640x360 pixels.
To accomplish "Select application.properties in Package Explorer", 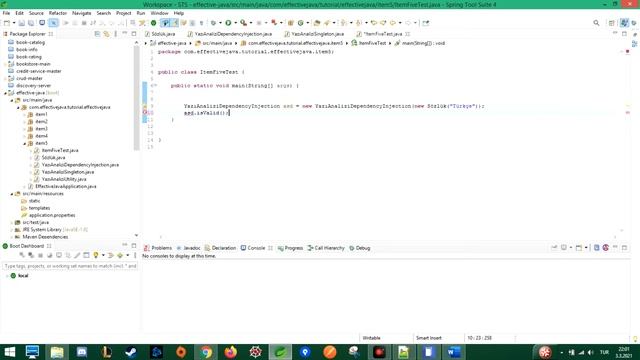I will click(x=52, y=215).
